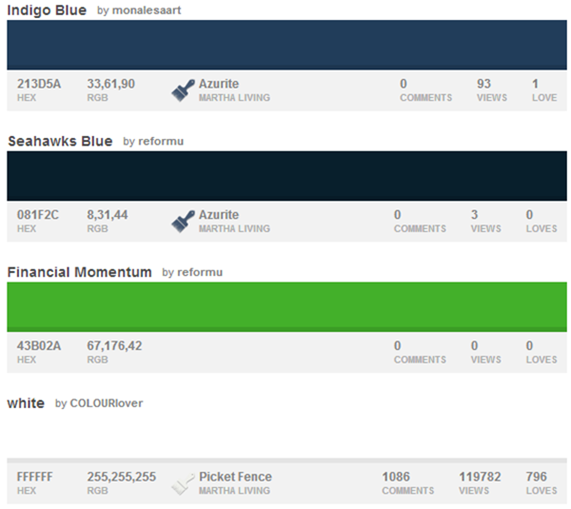571x509 pixels.
Task: Click hex value 213D5A
Action: click(x=39, y=84)
